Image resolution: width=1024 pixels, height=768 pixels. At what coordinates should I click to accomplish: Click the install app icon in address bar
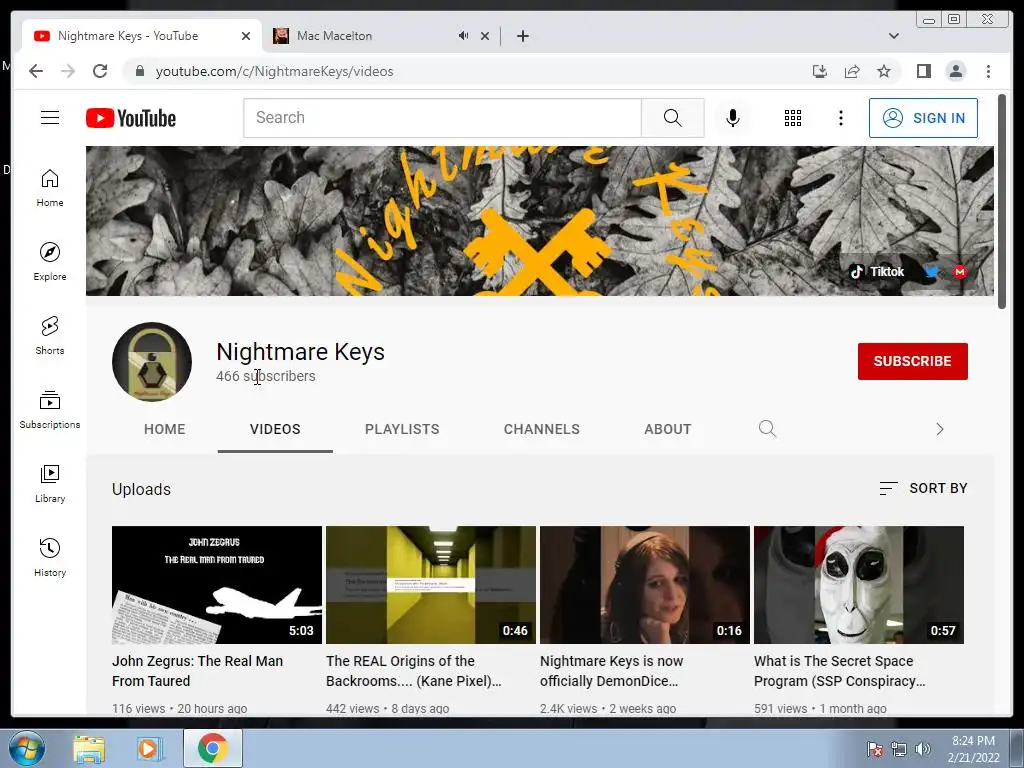[x=820, y=71]
